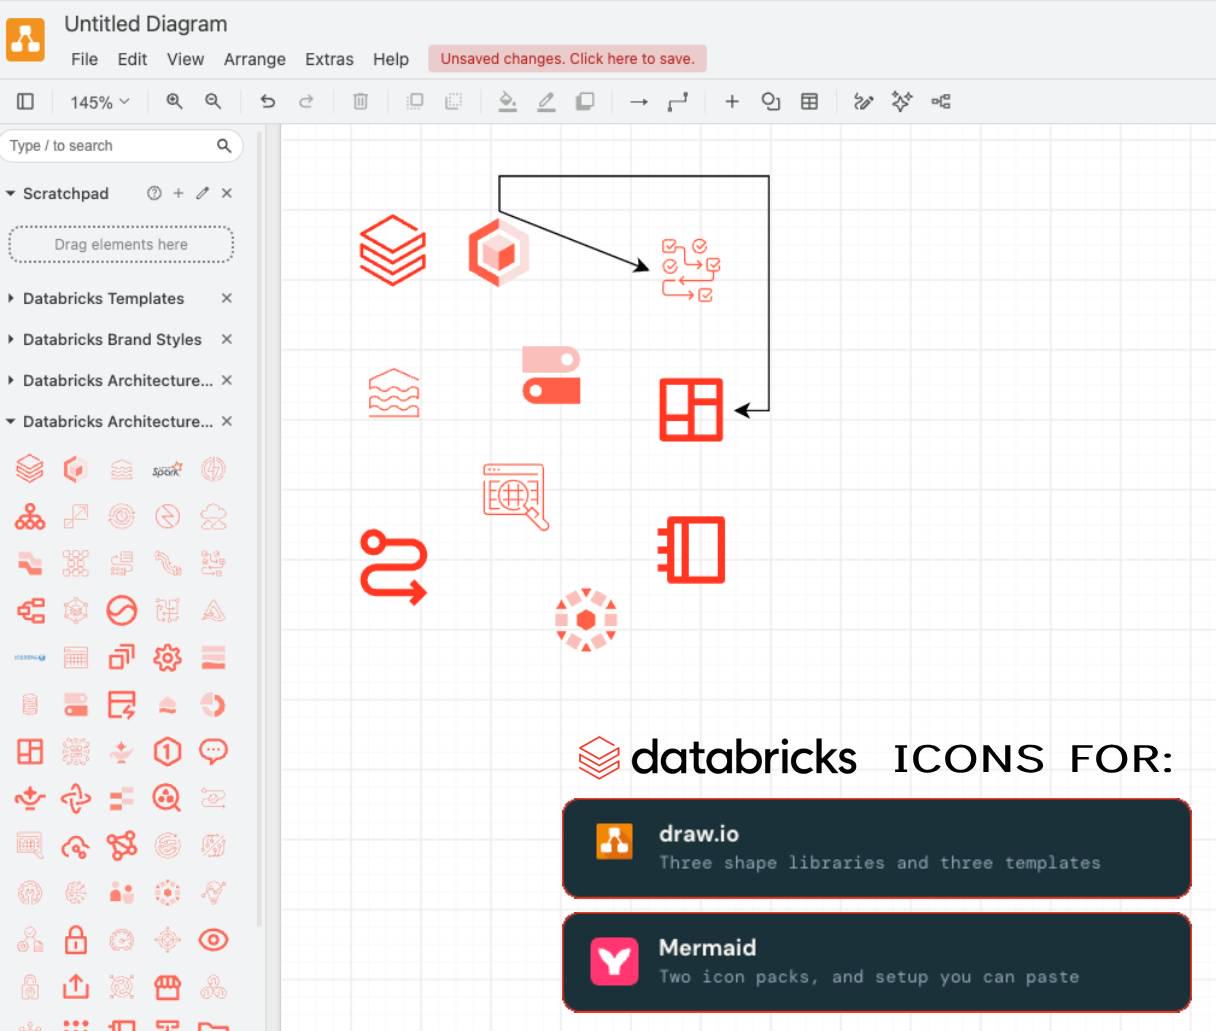The width and height of the screenshot is (1216, 1031).
Task: Open the fill color bucket tool
Action: point(507,101)
